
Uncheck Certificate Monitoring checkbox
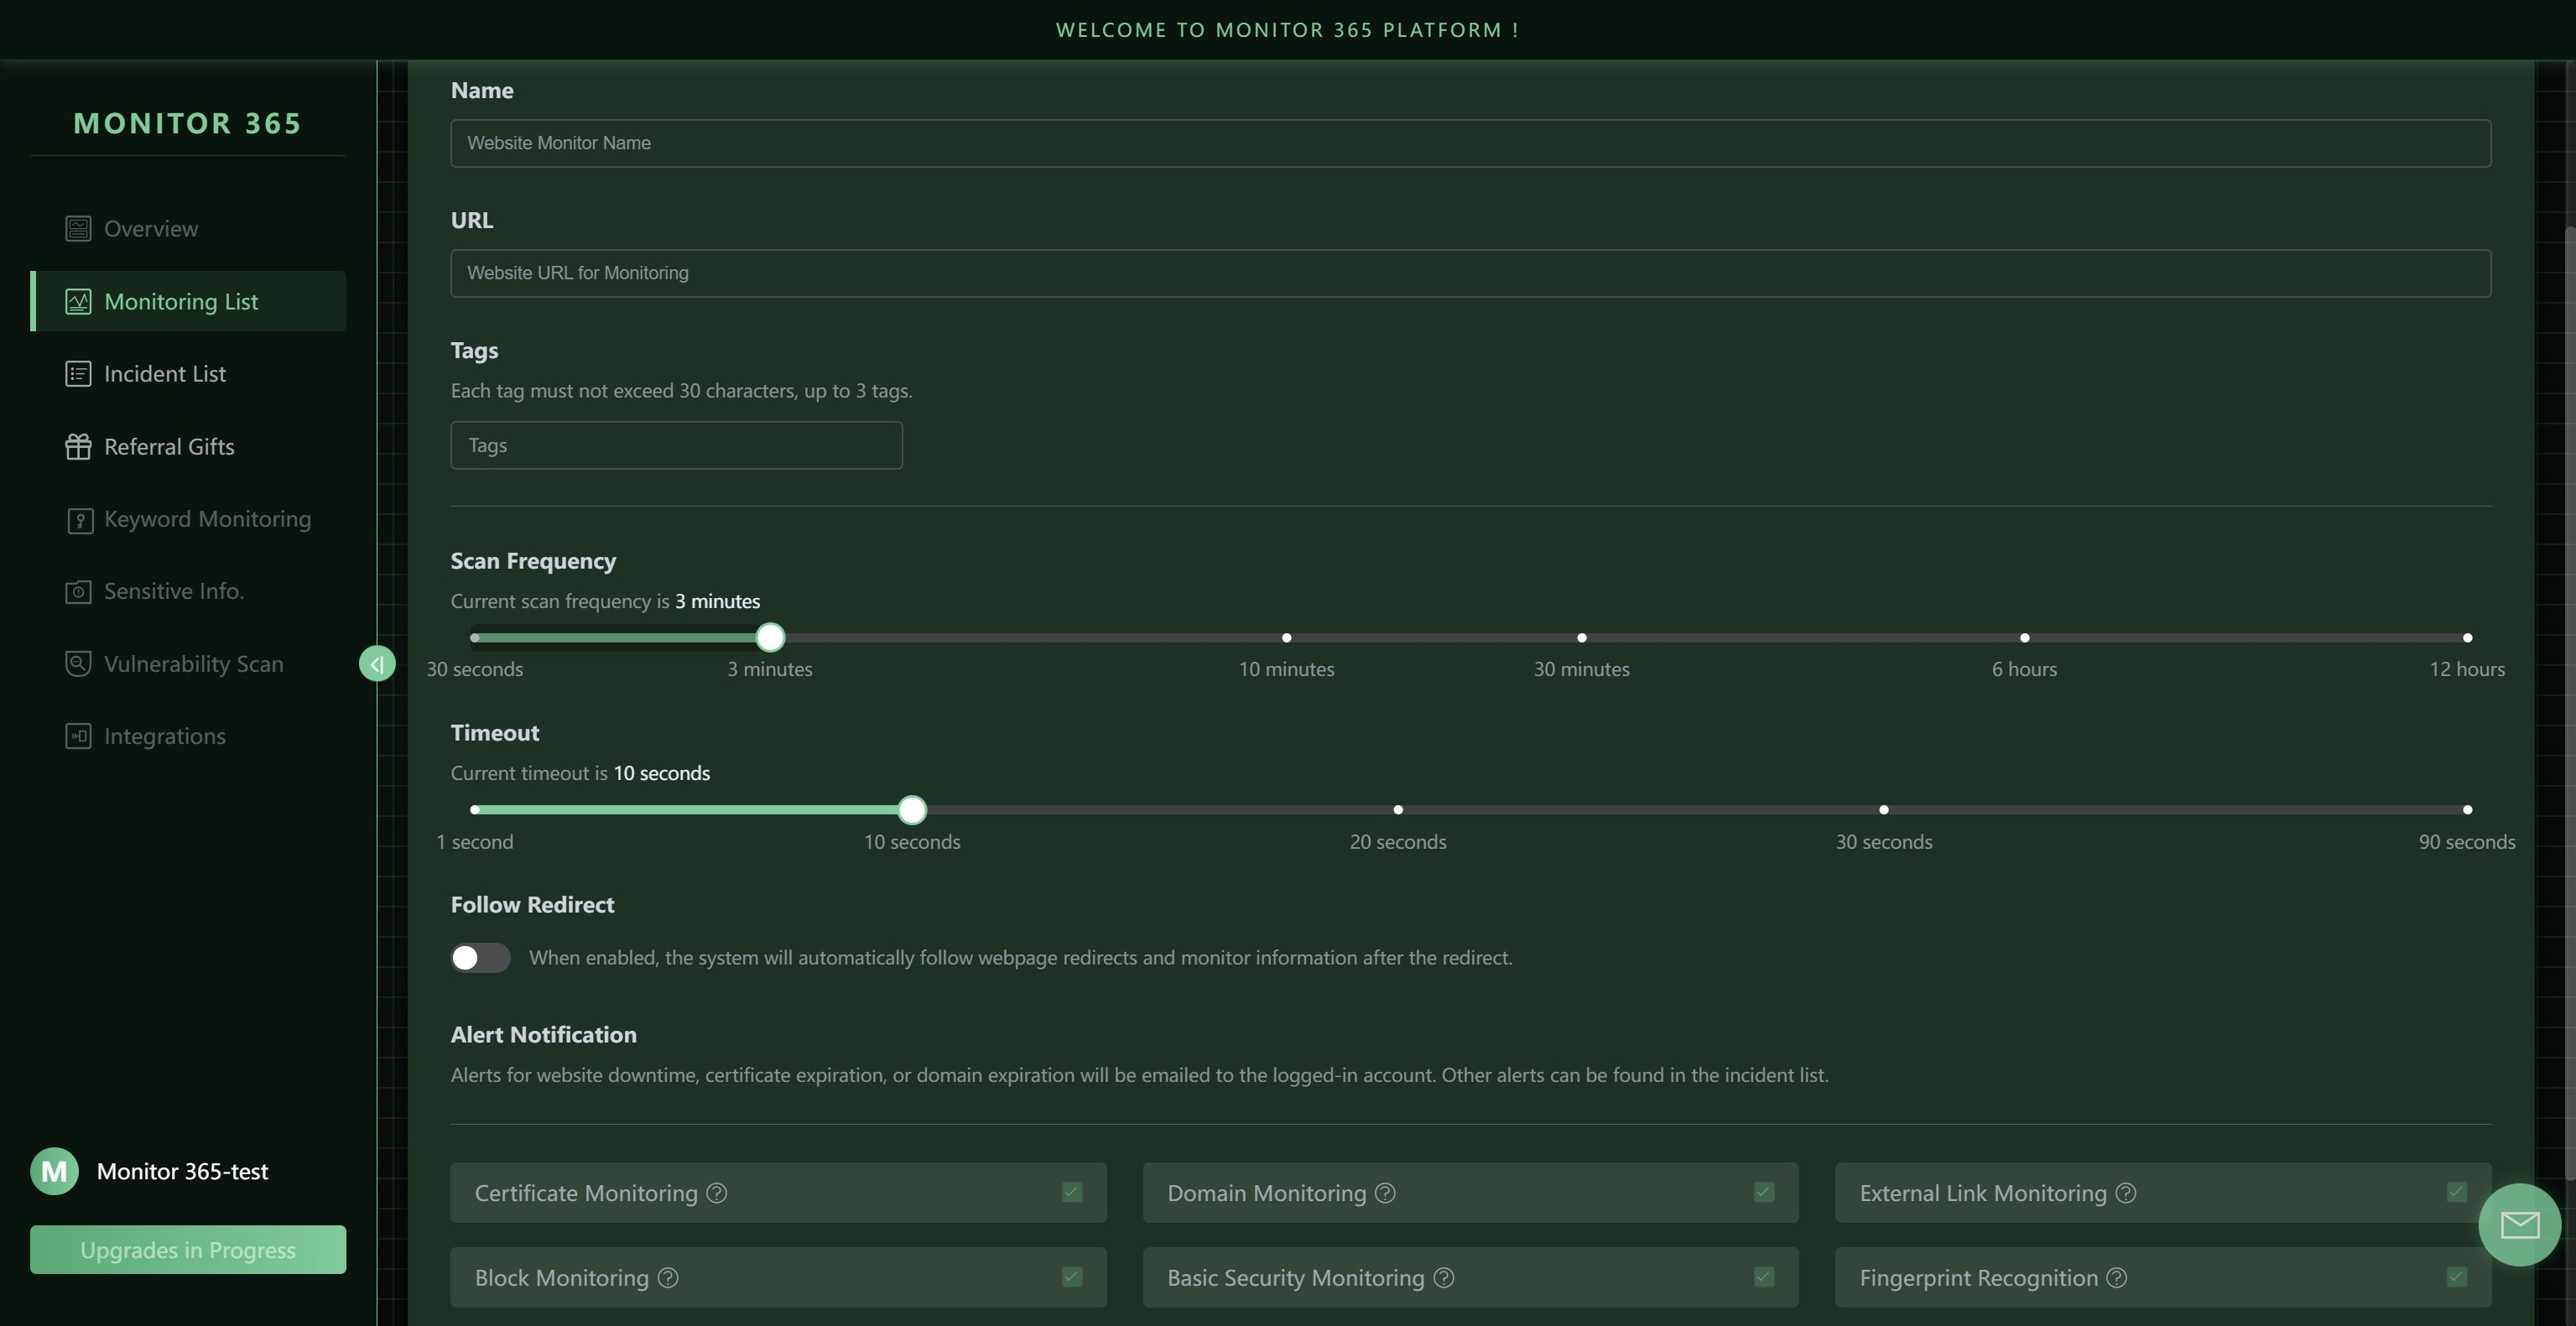(1072, 1192)
